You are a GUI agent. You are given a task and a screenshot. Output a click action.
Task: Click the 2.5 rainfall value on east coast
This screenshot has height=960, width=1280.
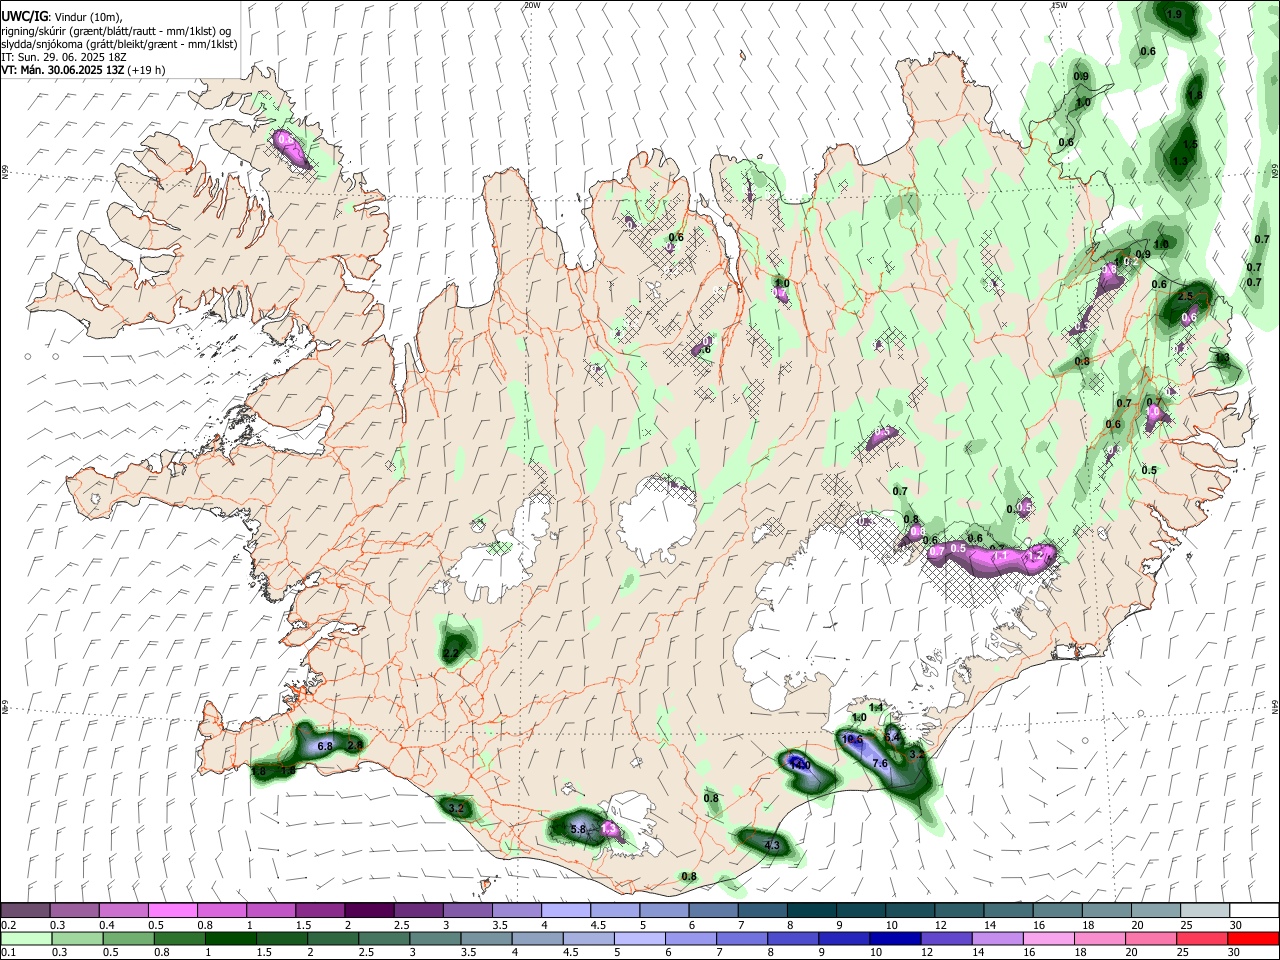(1186, 297)
